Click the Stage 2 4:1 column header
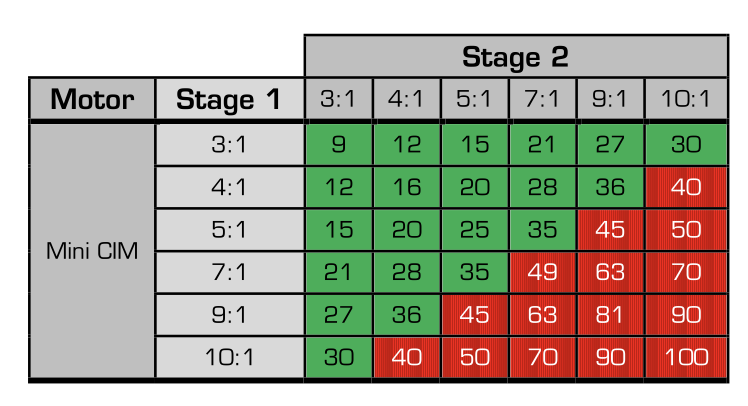The height and width of the screenshot is (406, 748). [x=406, y=99]
